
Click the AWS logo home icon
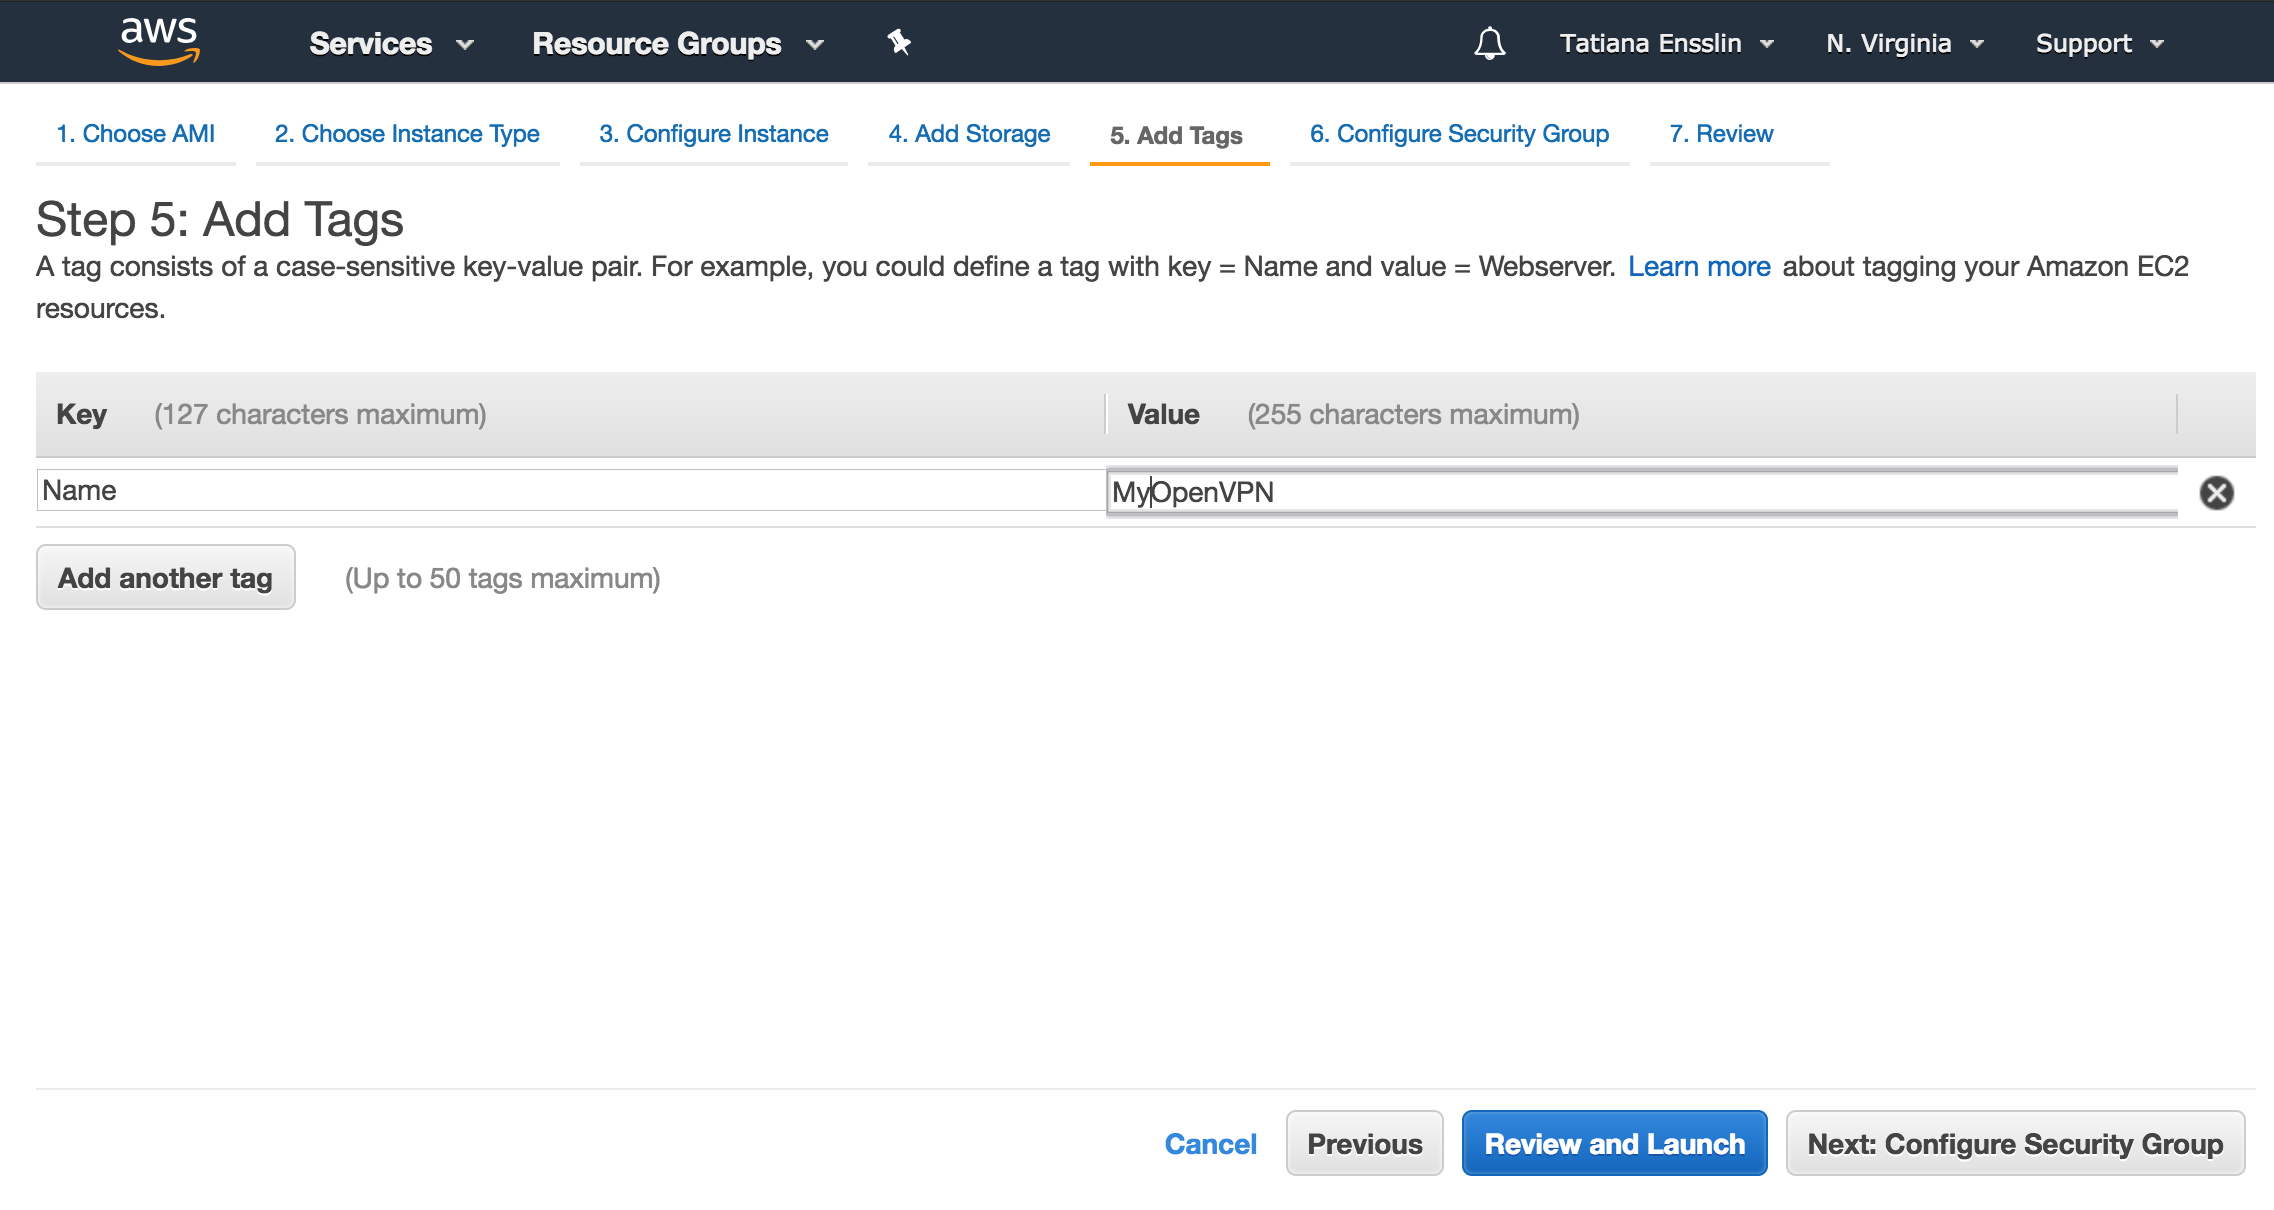coord(159,42)
